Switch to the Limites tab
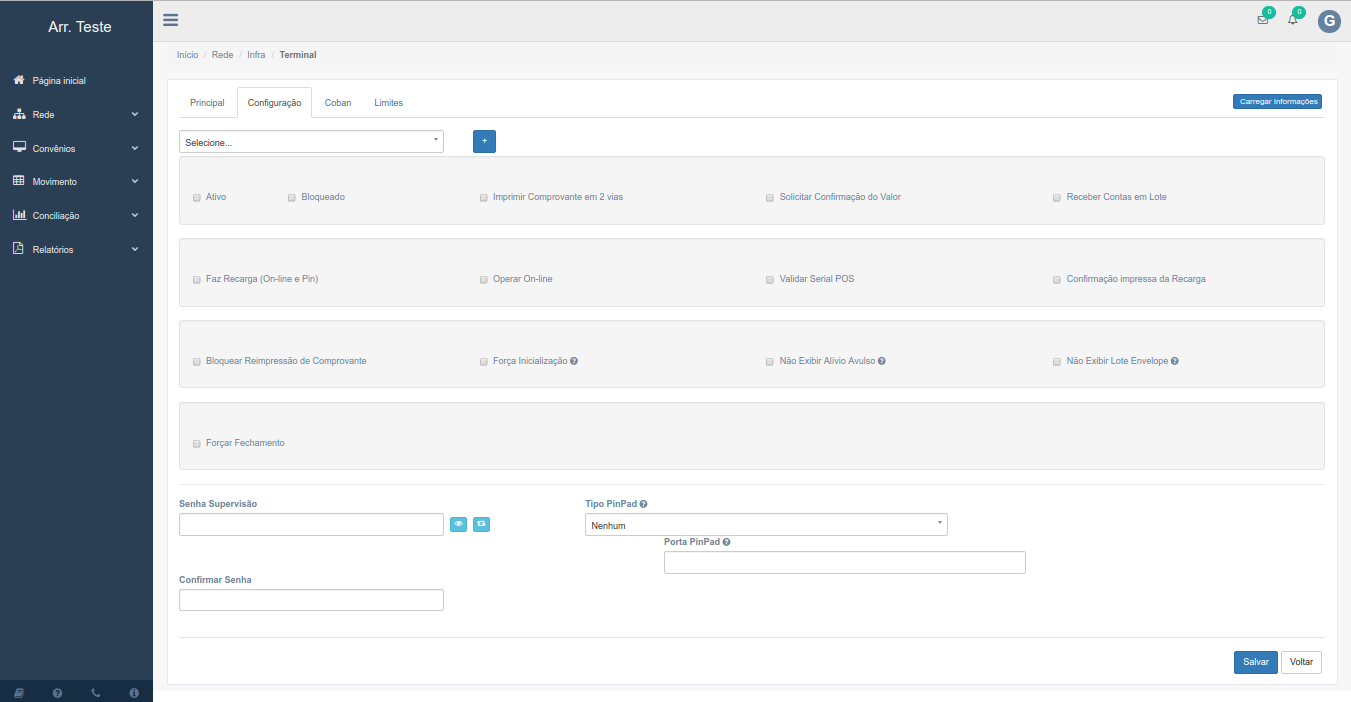1351x702 pixels. (x=388, y=103)
